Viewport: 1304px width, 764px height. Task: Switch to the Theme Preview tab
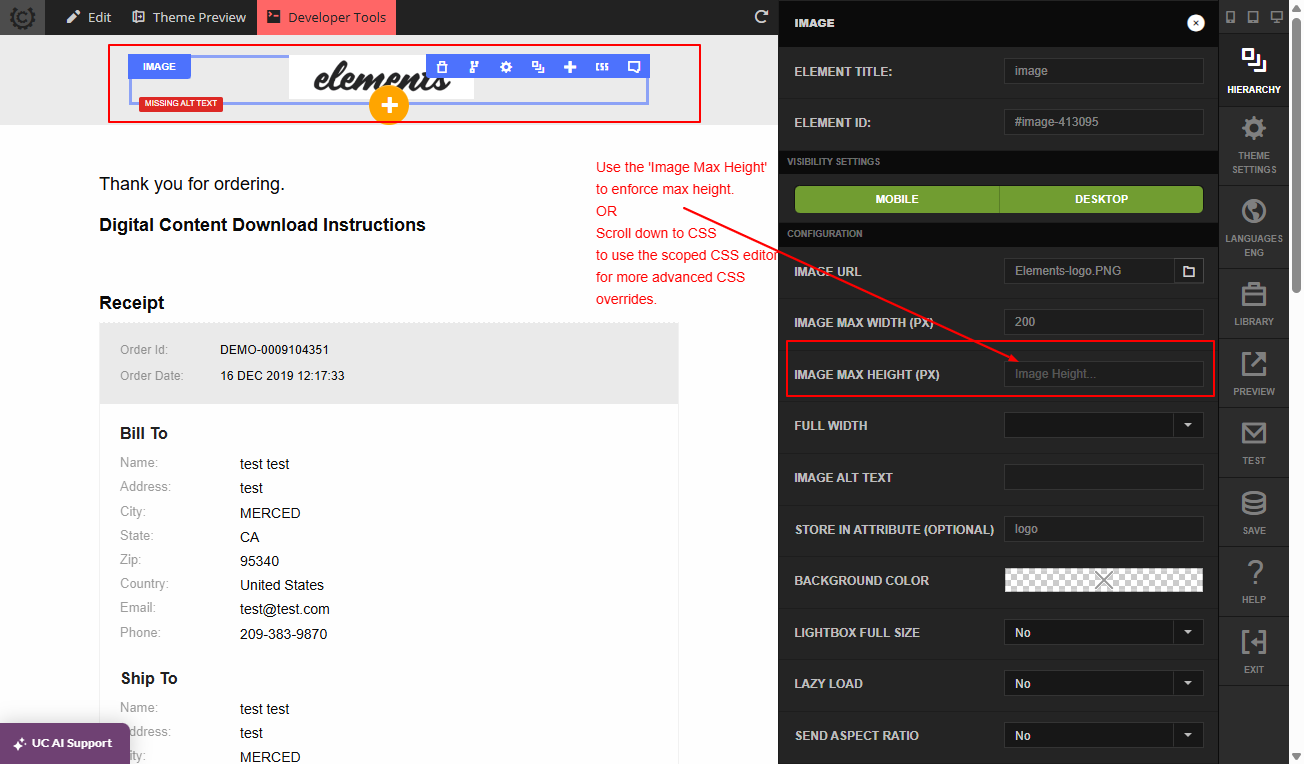pos(189,17)
